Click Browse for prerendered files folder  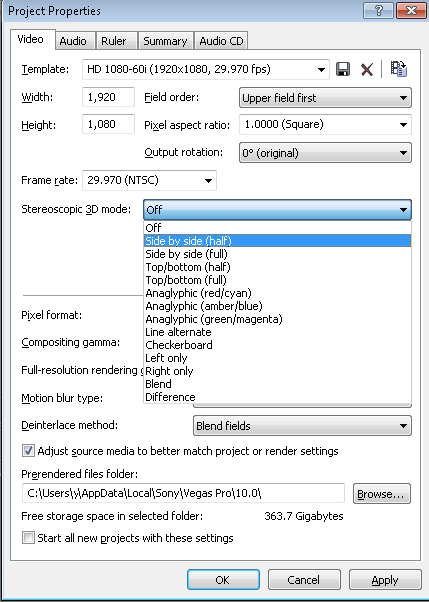pyautogui.click(x=382, y=493)
